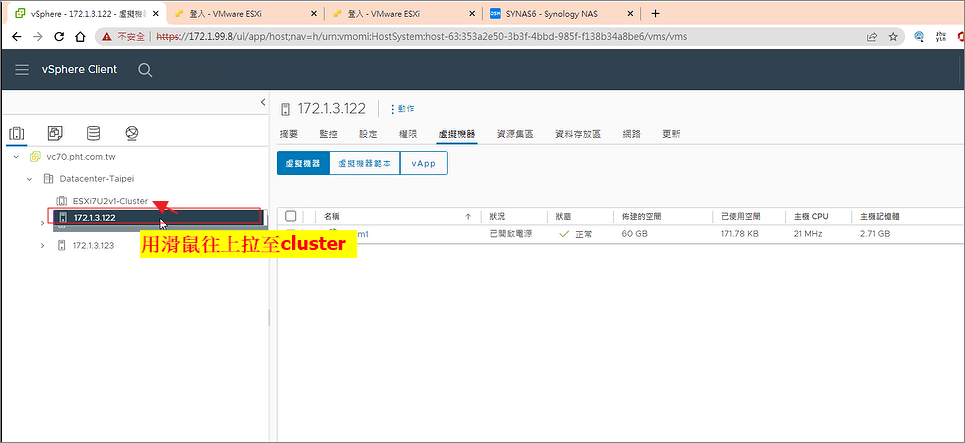The height and width of the screenshot is (443, 965).
Task: Click the browser forward arrow
Action: pos(38,37)
